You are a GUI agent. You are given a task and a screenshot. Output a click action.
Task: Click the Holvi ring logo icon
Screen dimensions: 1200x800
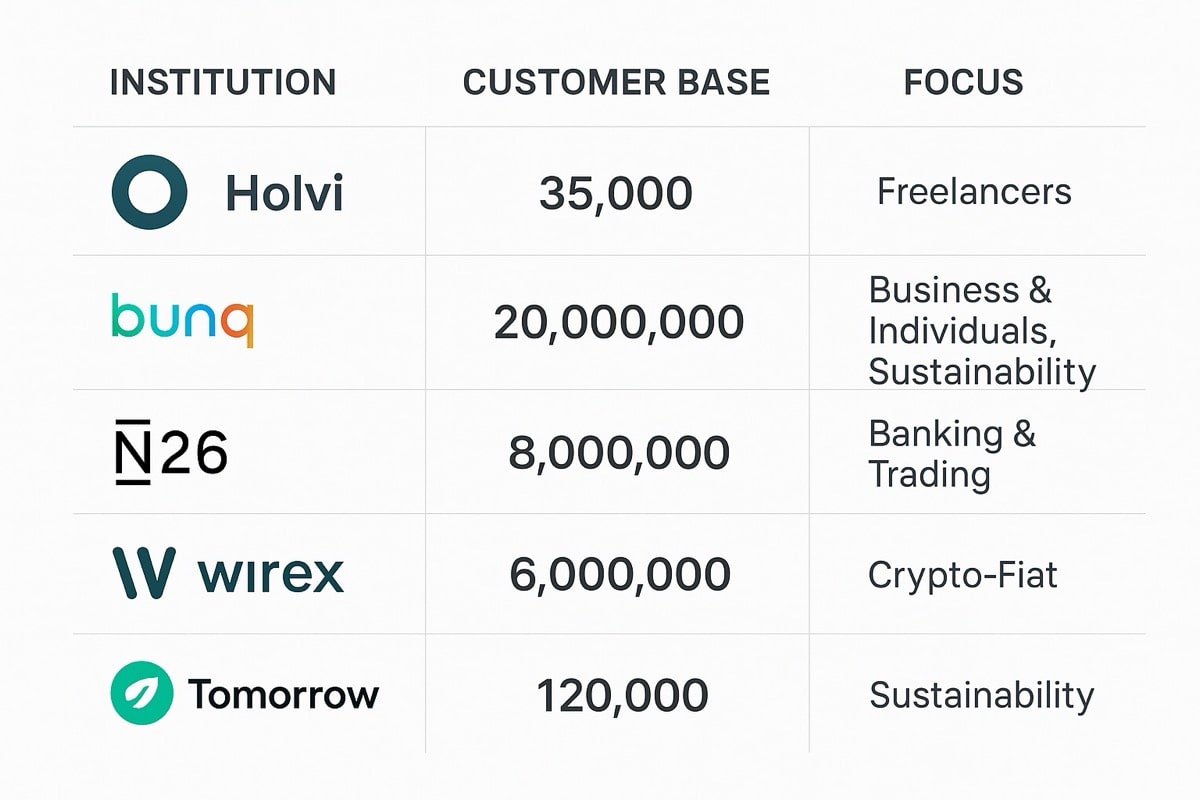click(149, 193)
